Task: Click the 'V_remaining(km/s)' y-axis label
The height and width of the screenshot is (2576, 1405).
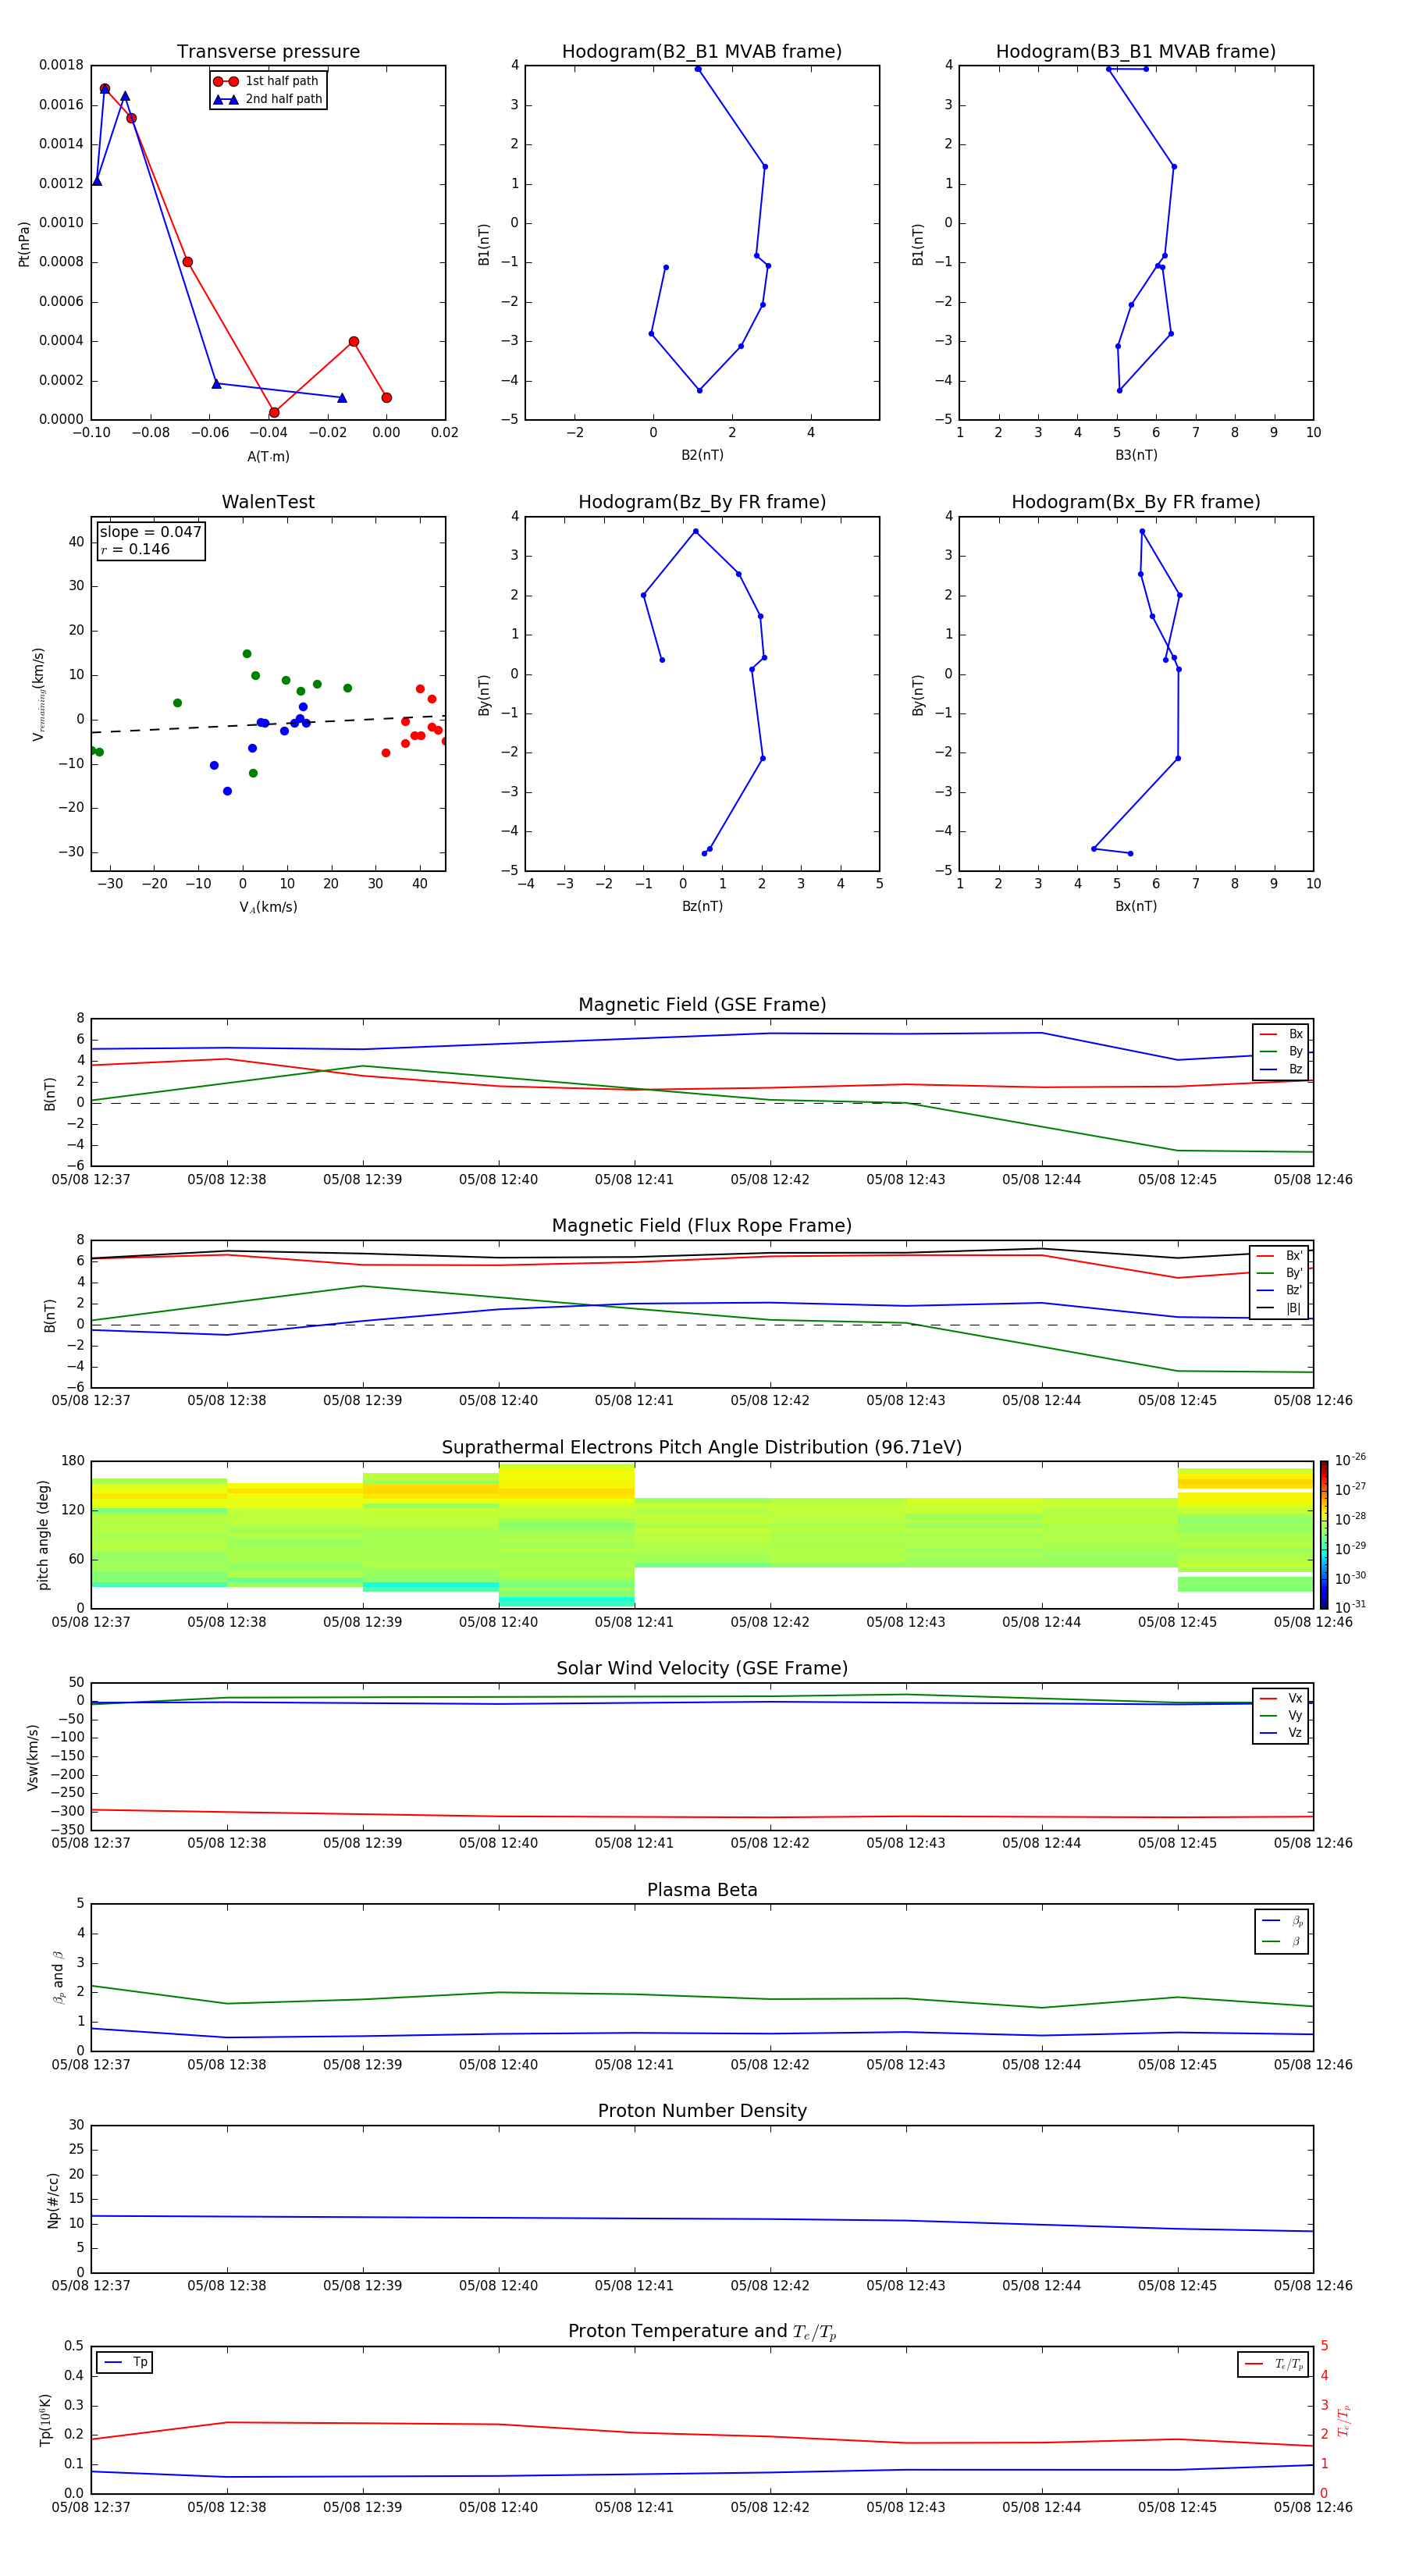Action: pos(38,694)
